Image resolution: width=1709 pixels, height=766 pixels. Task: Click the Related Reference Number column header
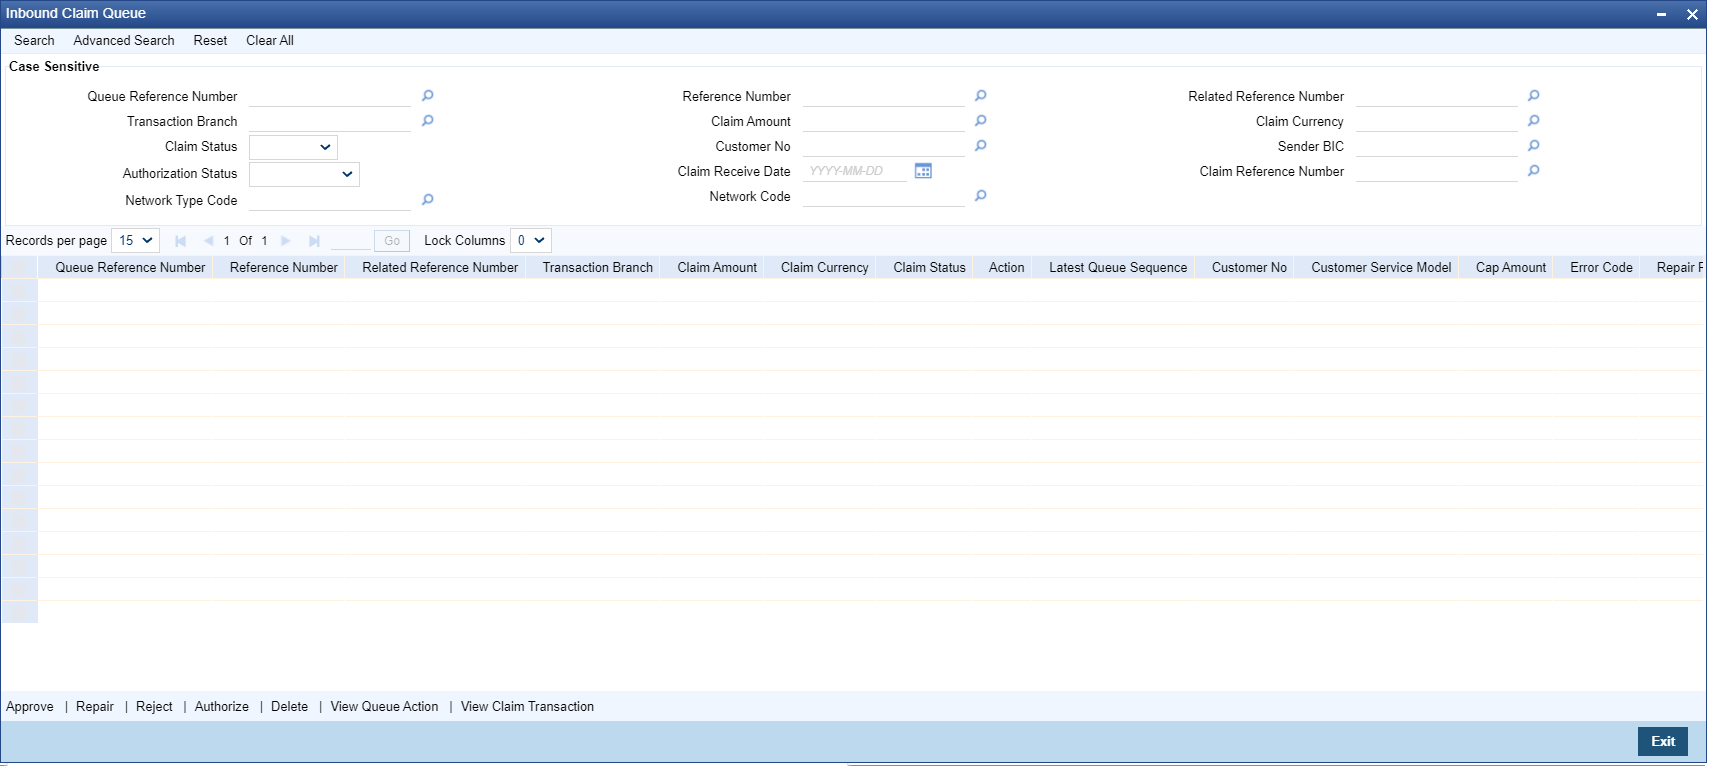click(x=440, y=268)
